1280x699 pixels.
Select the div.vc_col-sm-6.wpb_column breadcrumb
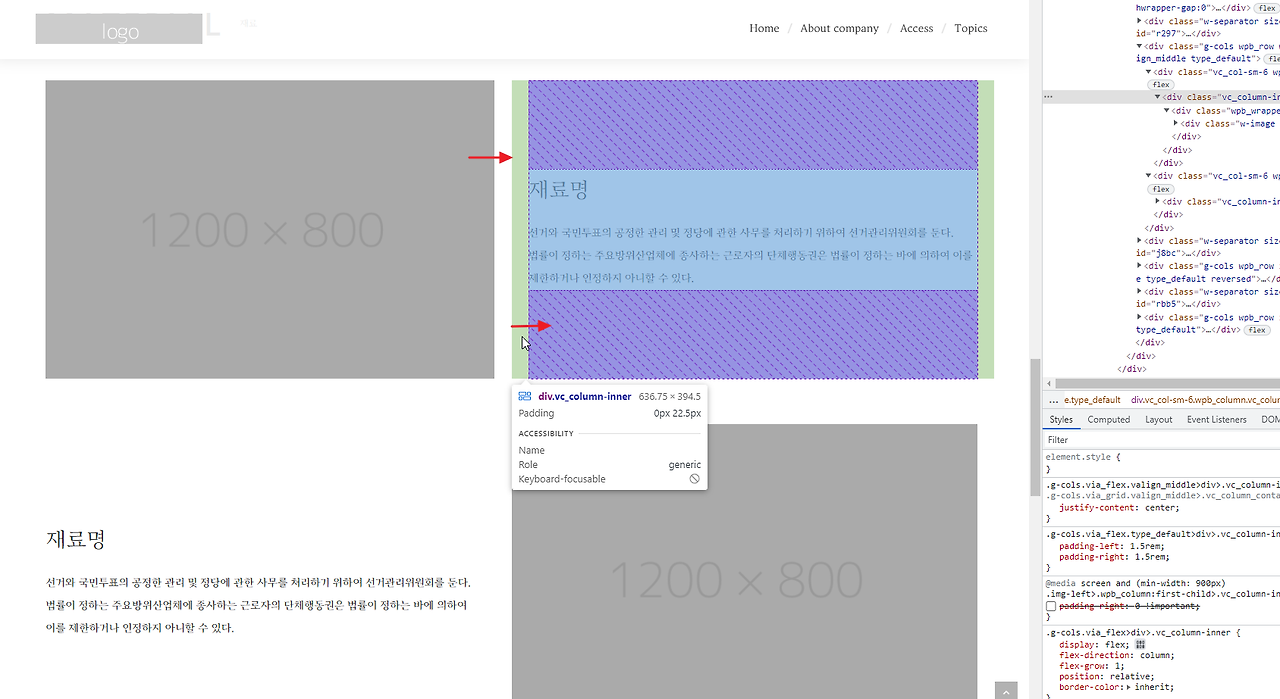tap(1205, 400)
